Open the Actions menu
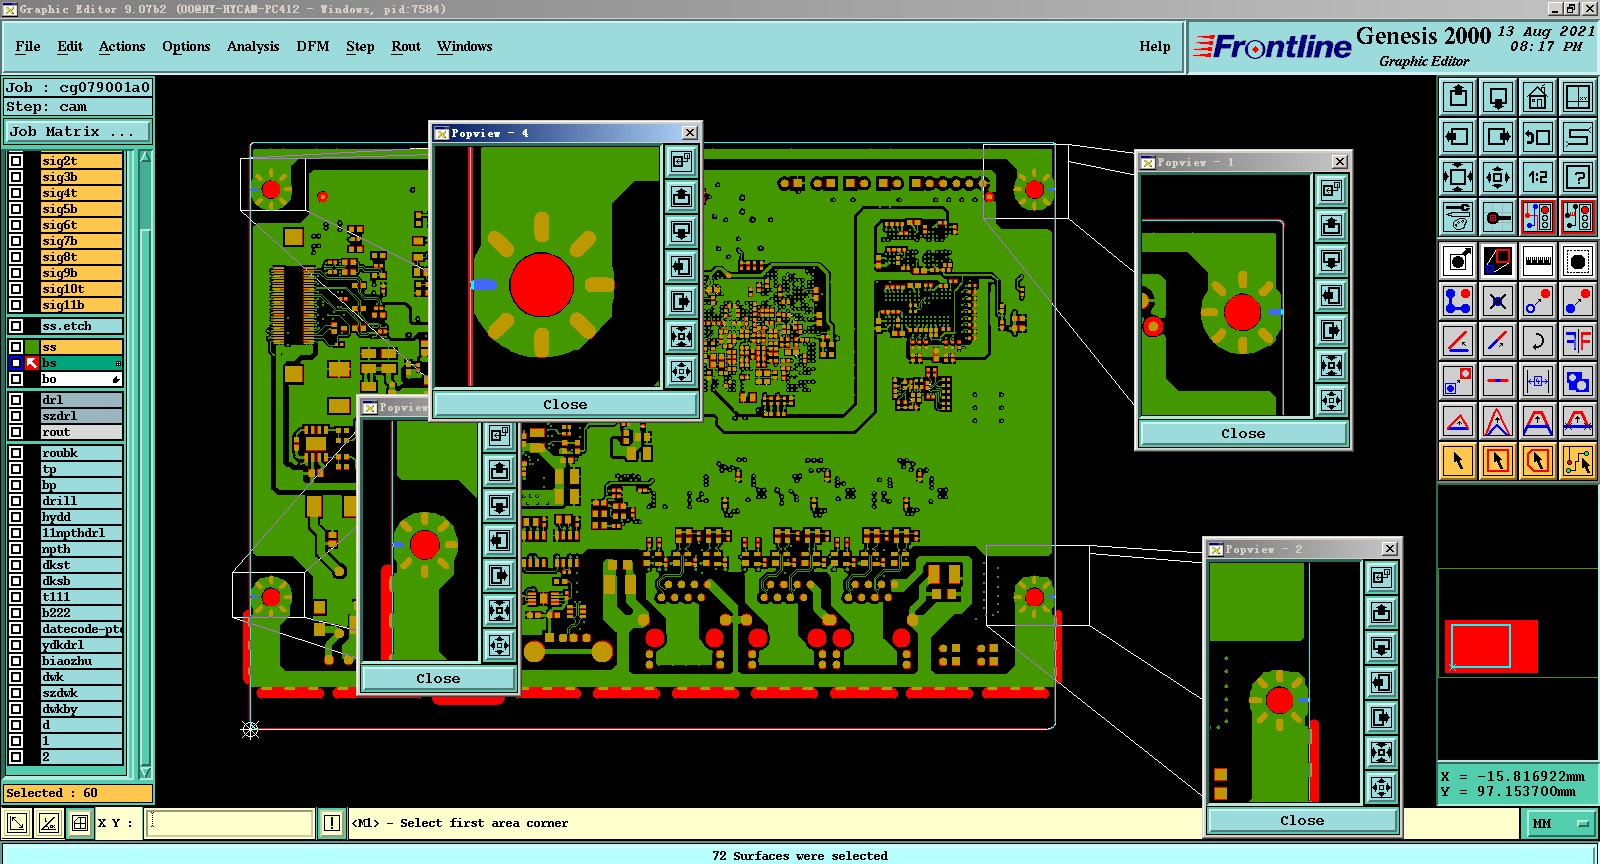The width and height of the screenshot is (1600, 864). coord(122,47)
